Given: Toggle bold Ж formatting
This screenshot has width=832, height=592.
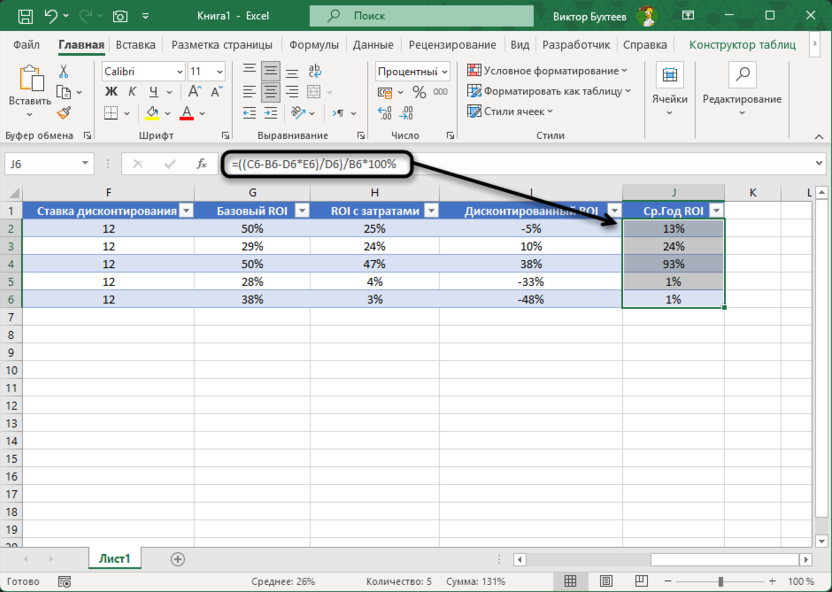Looking at the screenshot, I should [x=111, y=92].
